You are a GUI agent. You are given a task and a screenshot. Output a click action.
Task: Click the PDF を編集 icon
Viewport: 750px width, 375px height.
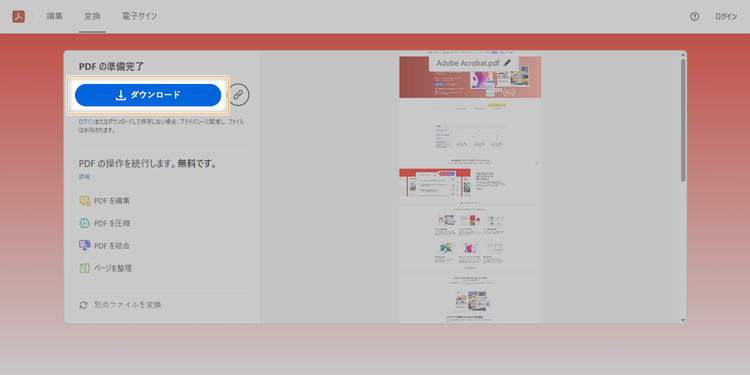[x=85, y=201]
